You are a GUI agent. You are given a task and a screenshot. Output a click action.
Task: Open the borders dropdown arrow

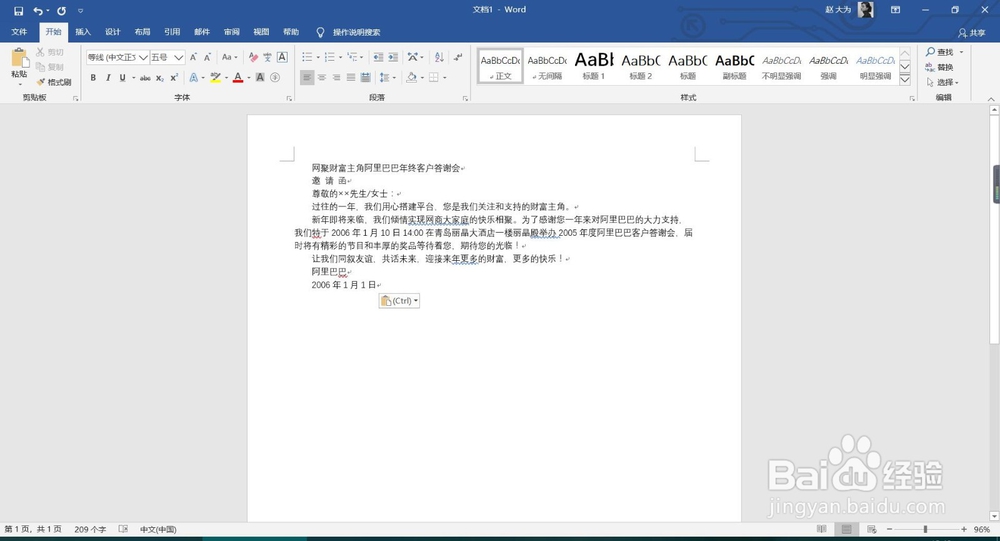click(445, 78)
